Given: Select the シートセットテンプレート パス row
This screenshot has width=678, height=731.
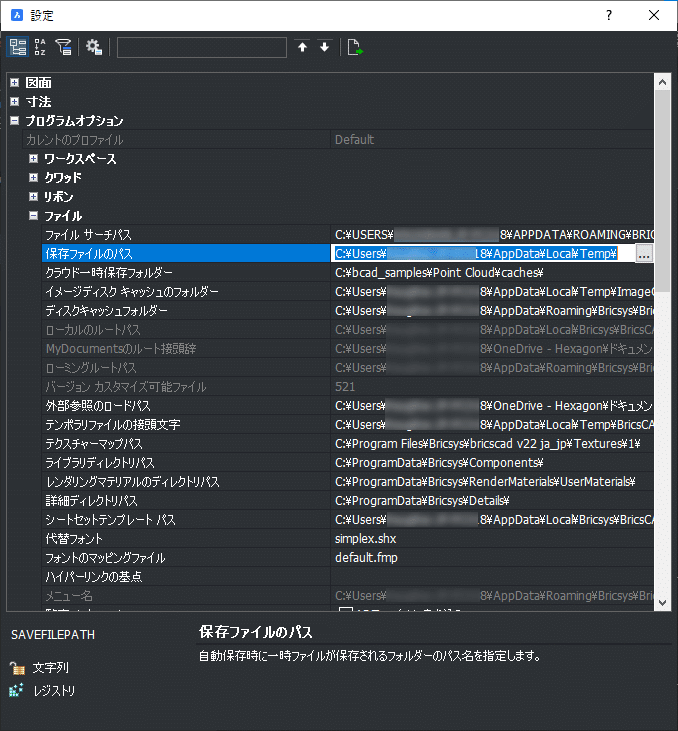Looking at the screenshot, I should click(x=347, y=520).
